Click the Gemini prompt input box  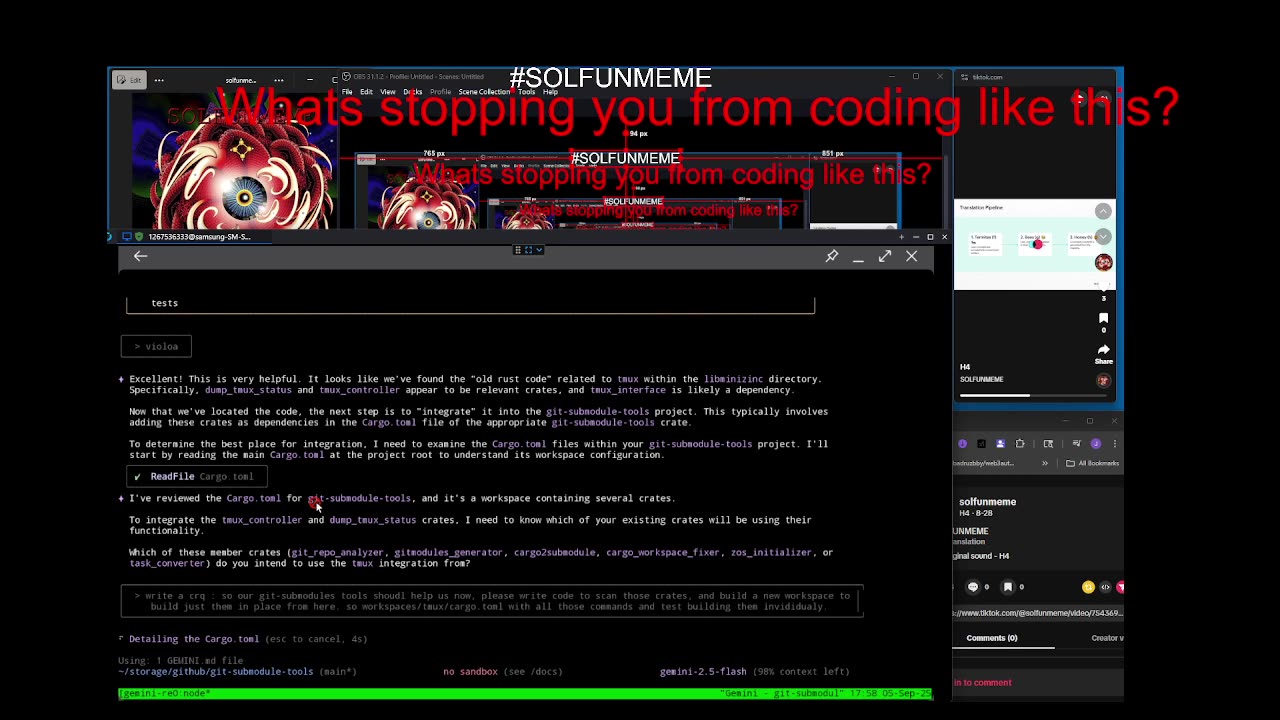click(492, 601)
